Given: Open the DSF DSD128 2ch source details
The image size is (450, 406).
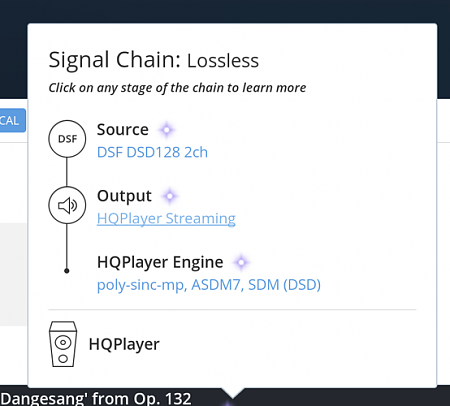Looking at the screenshot, I should click(152, 152).
